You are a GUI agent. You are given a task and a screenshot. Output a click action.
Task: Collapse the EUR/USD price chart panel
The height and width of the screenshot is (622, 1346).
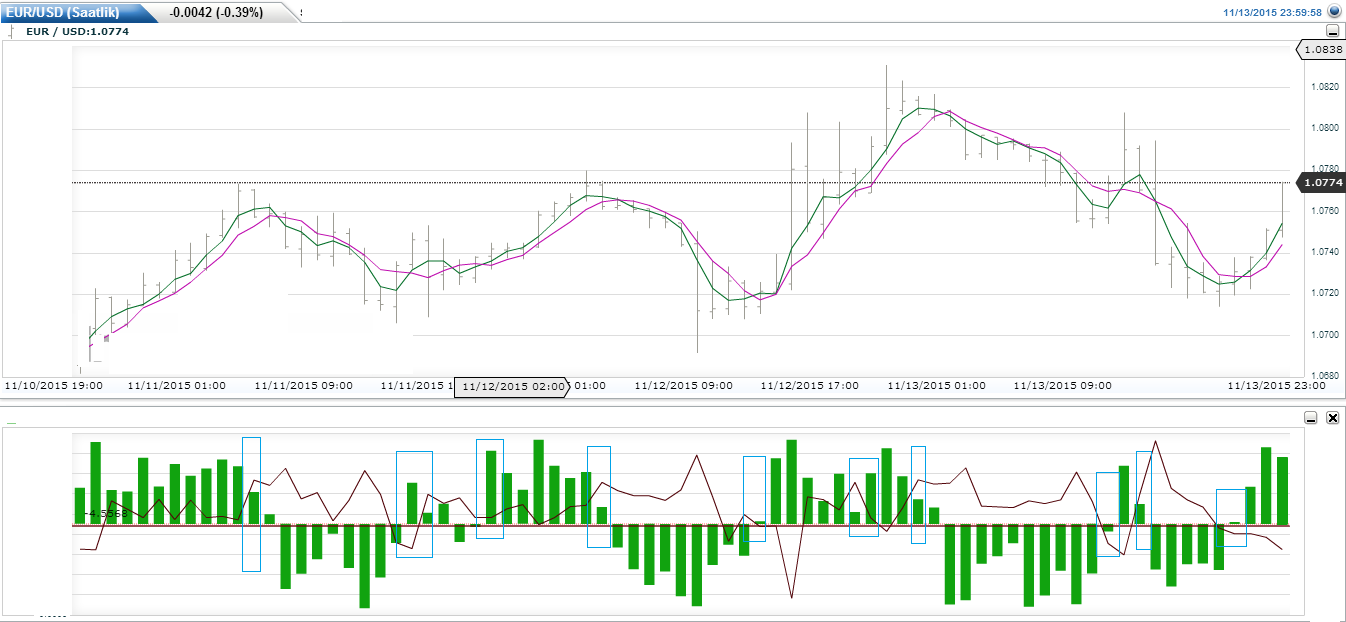(1332, 32)
